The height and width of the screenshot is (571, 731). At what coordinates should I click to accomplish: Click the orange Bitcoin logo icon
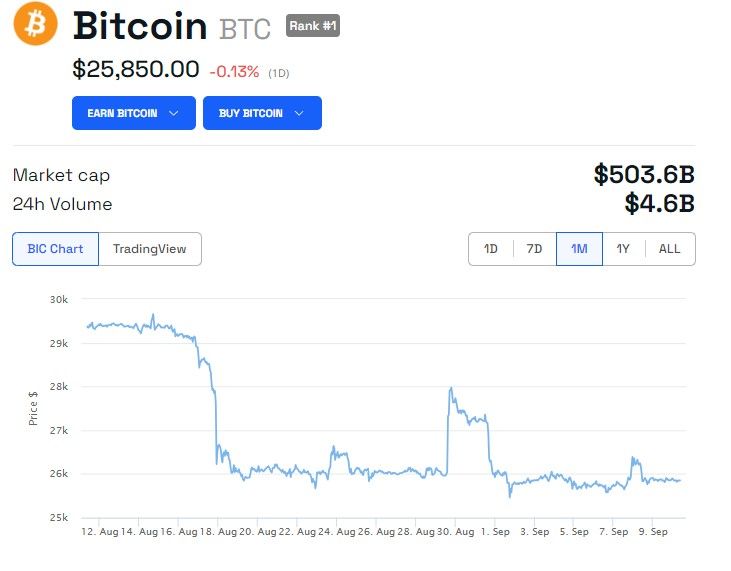[35, 23]
